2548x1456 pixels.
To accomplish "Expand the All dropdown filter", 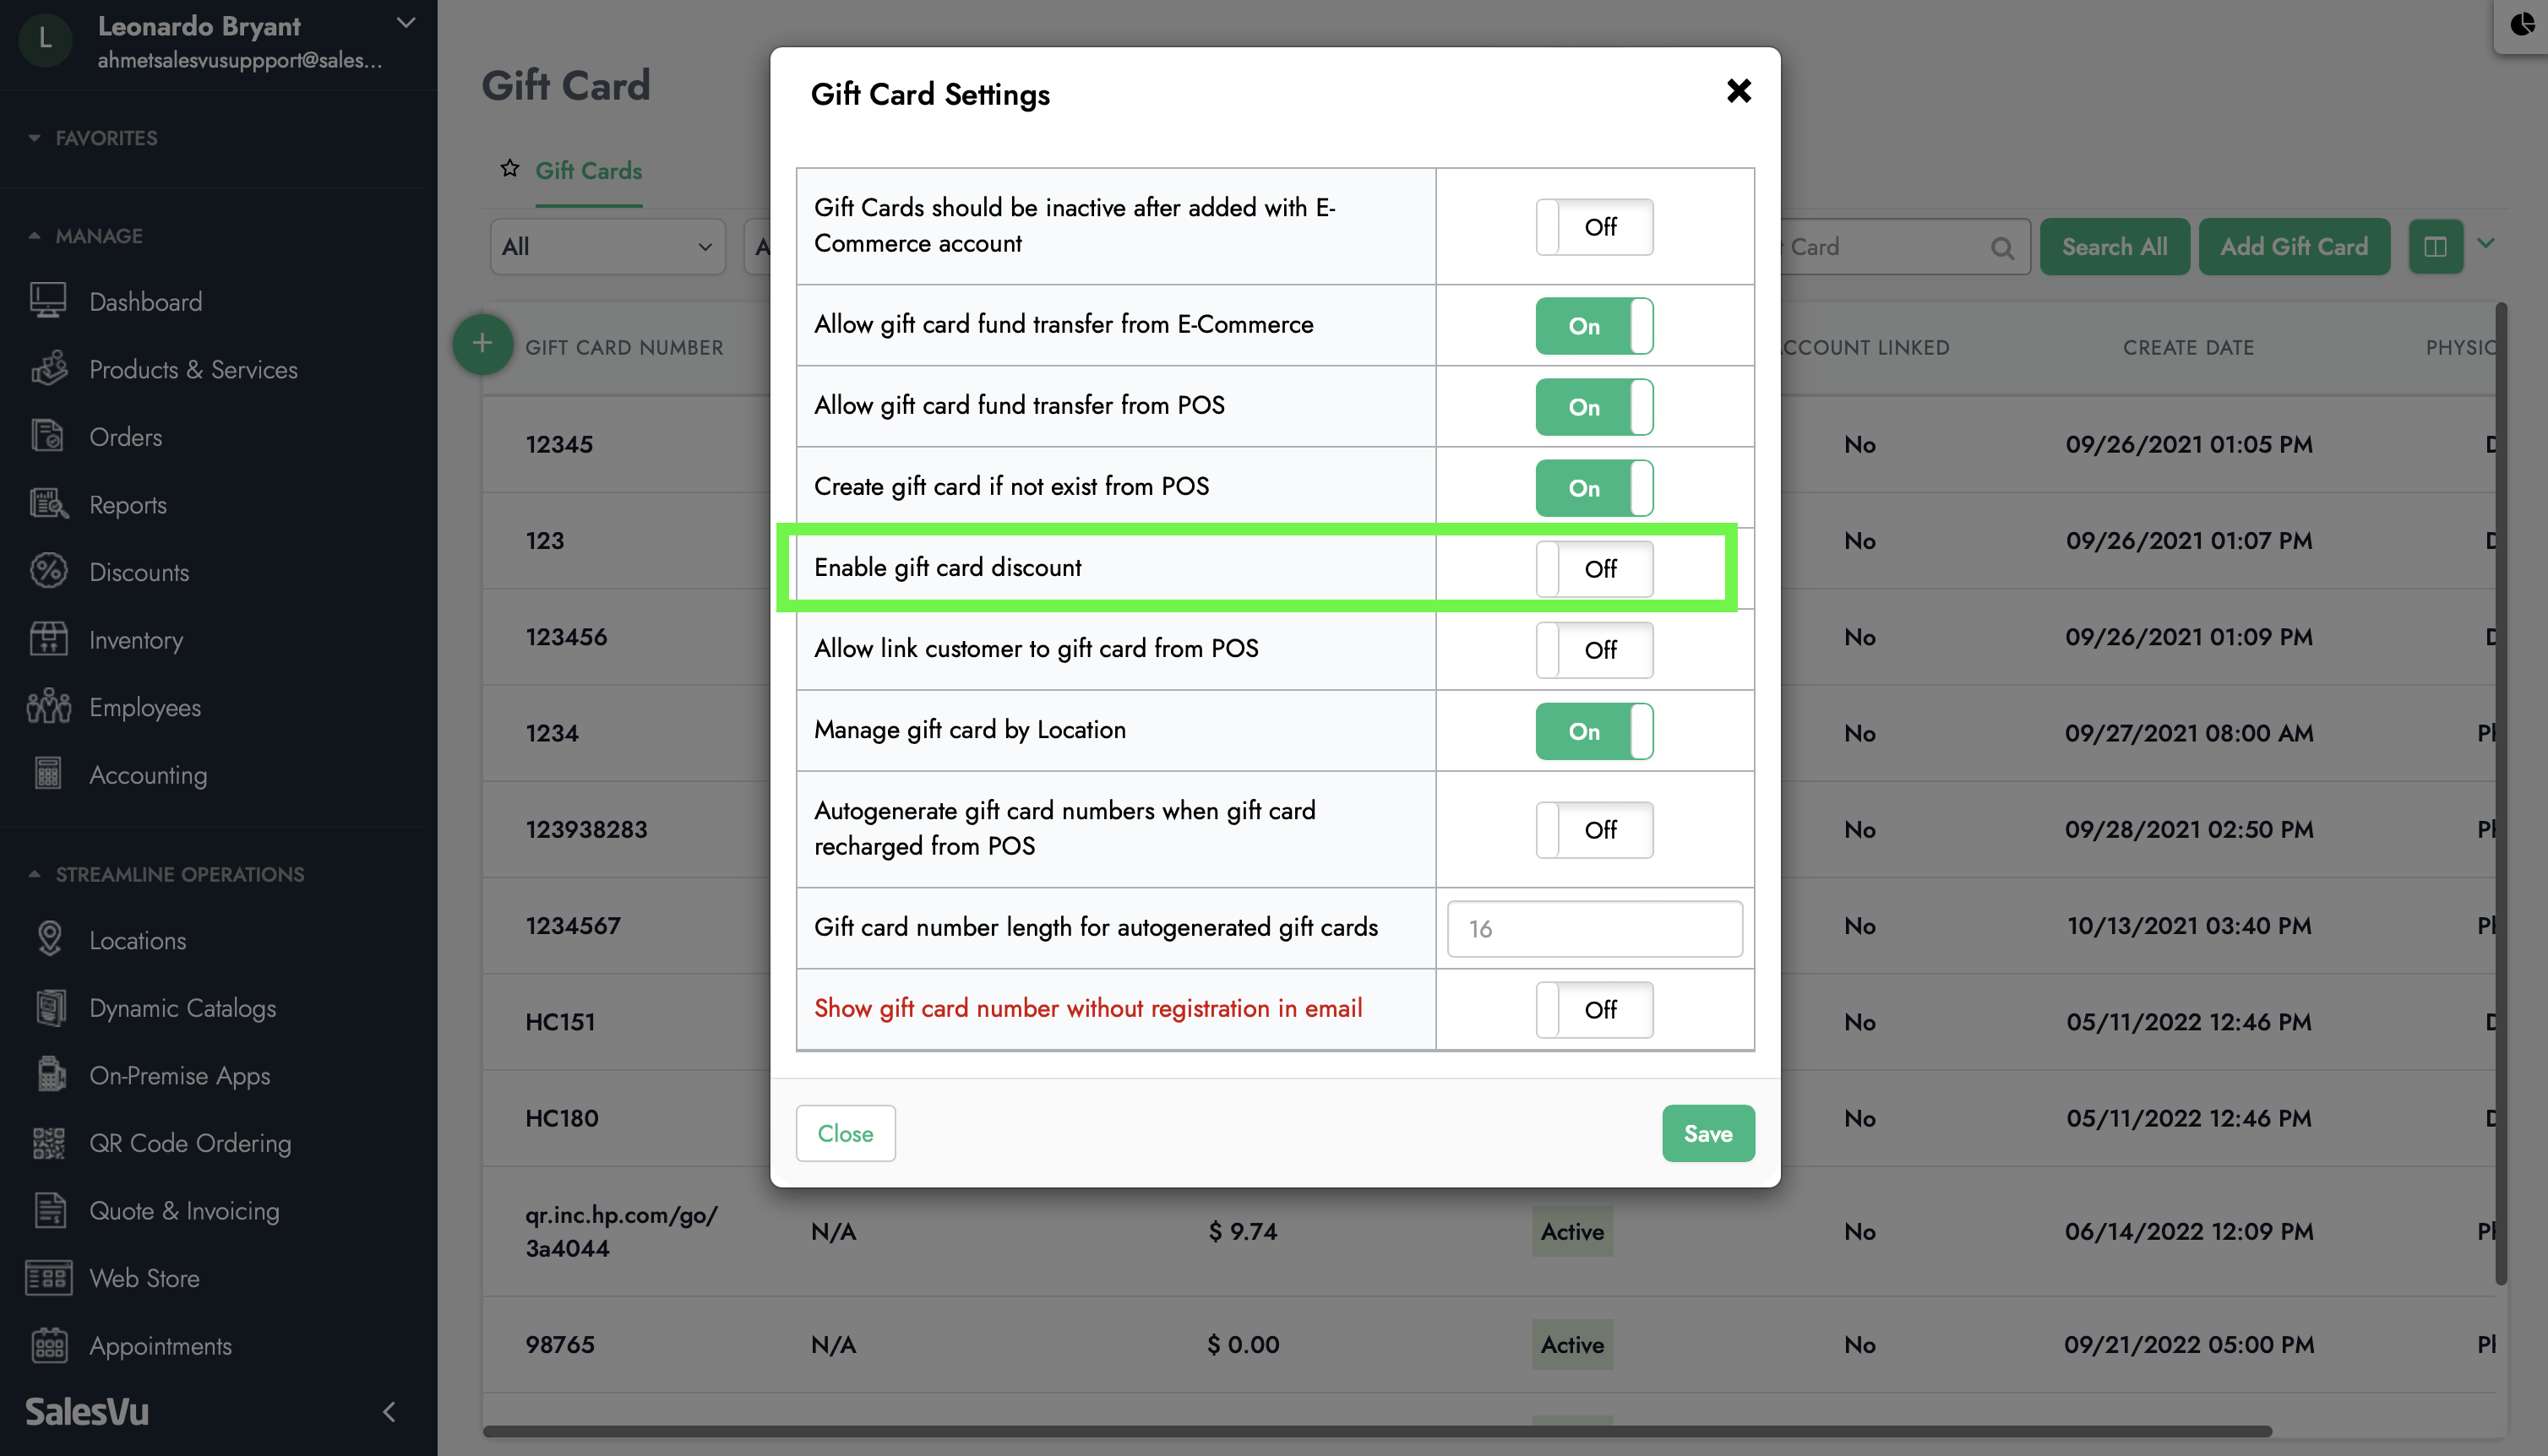I will [x=606, y=245].
